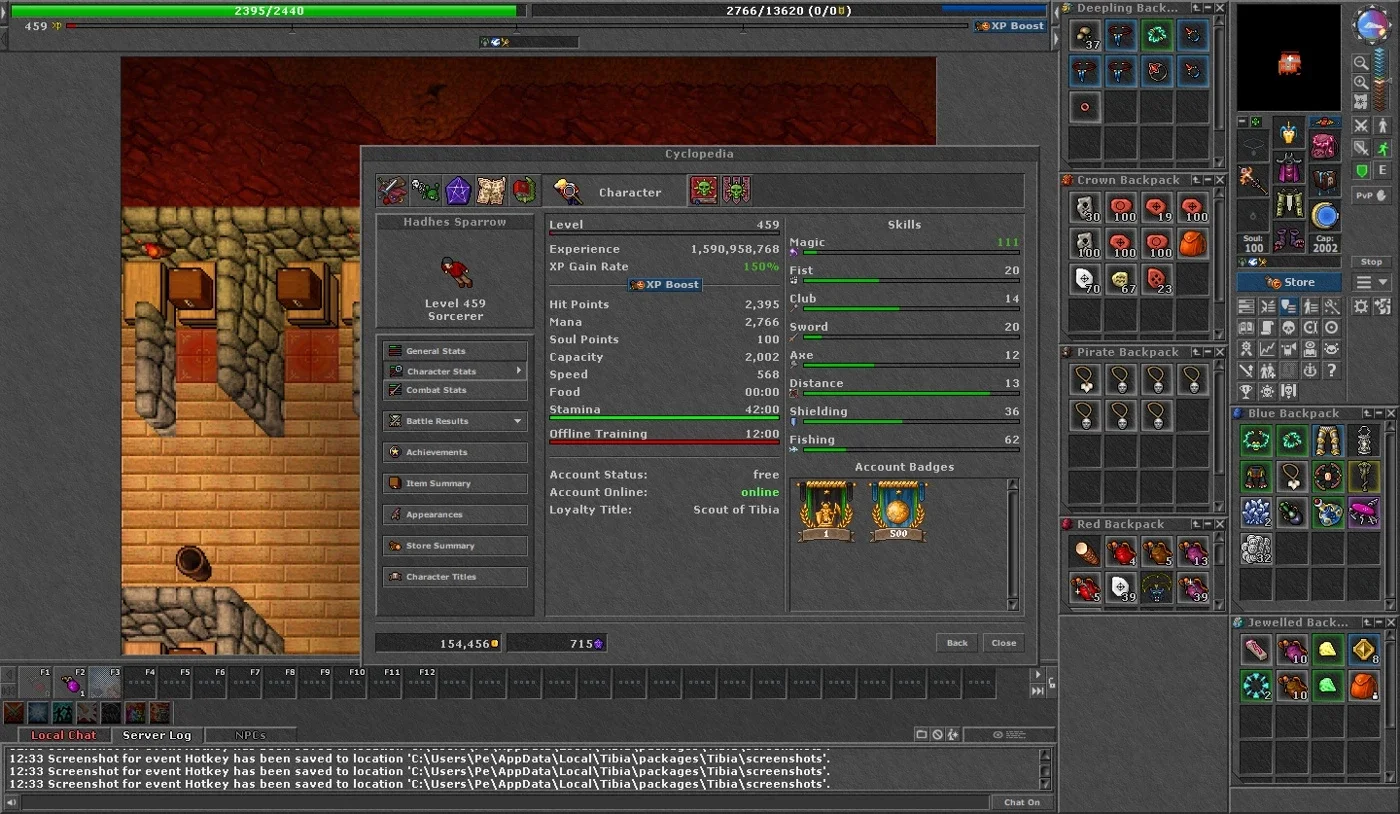Click the pink backpack in equipment slot
This screenshot has width=1400, height=814.
pos(1325,146)
